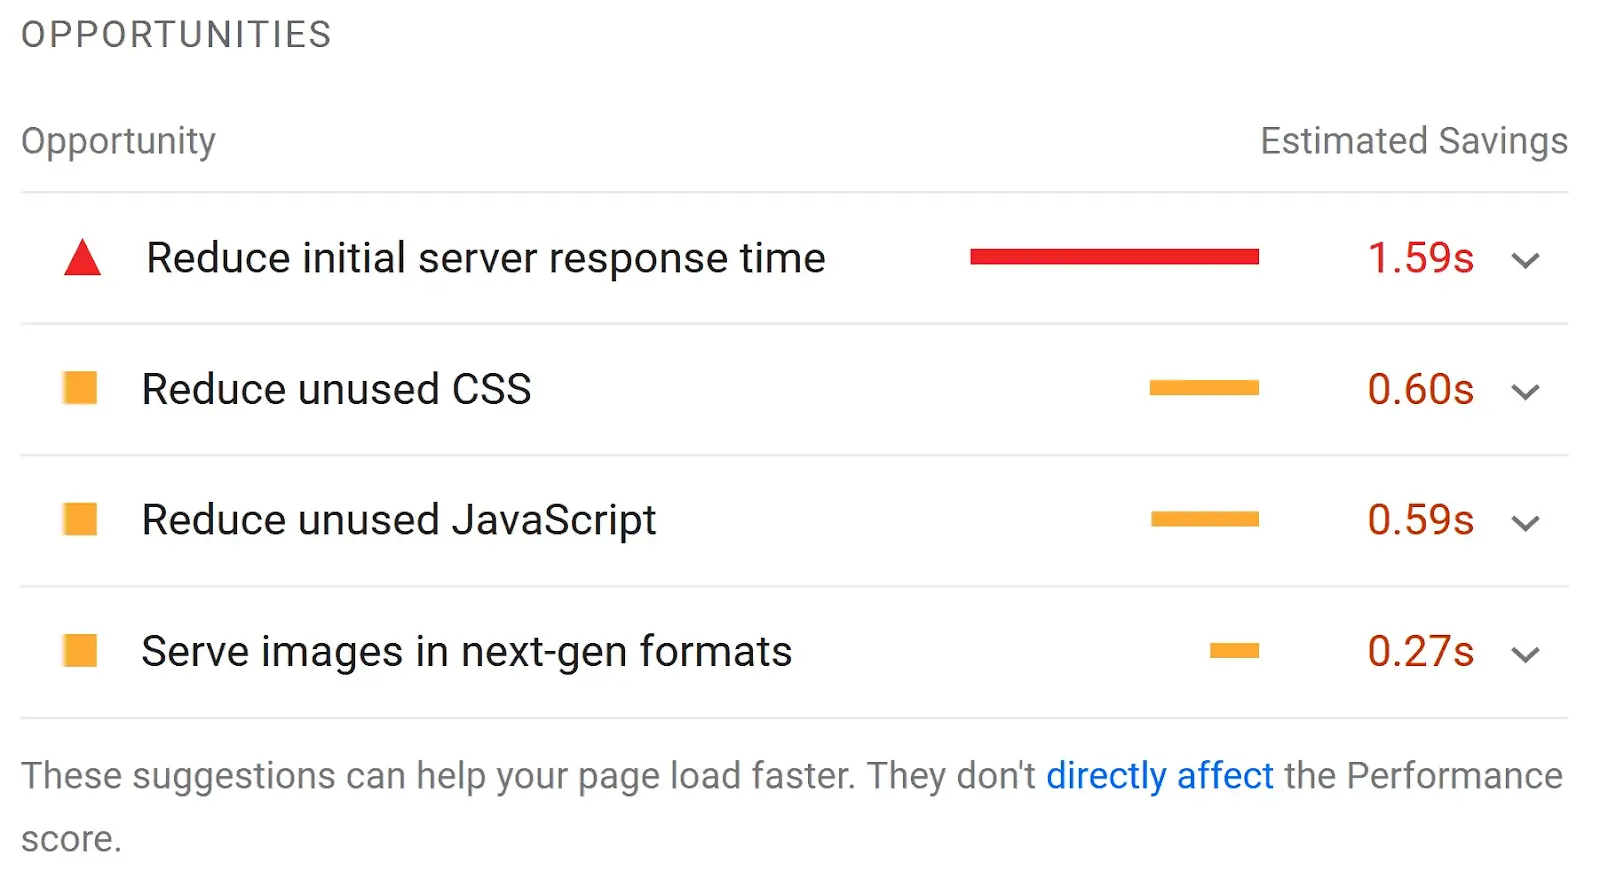Click the red triangle warning icon
Viewport: 1600px width, 872px height.
(85, 258)
